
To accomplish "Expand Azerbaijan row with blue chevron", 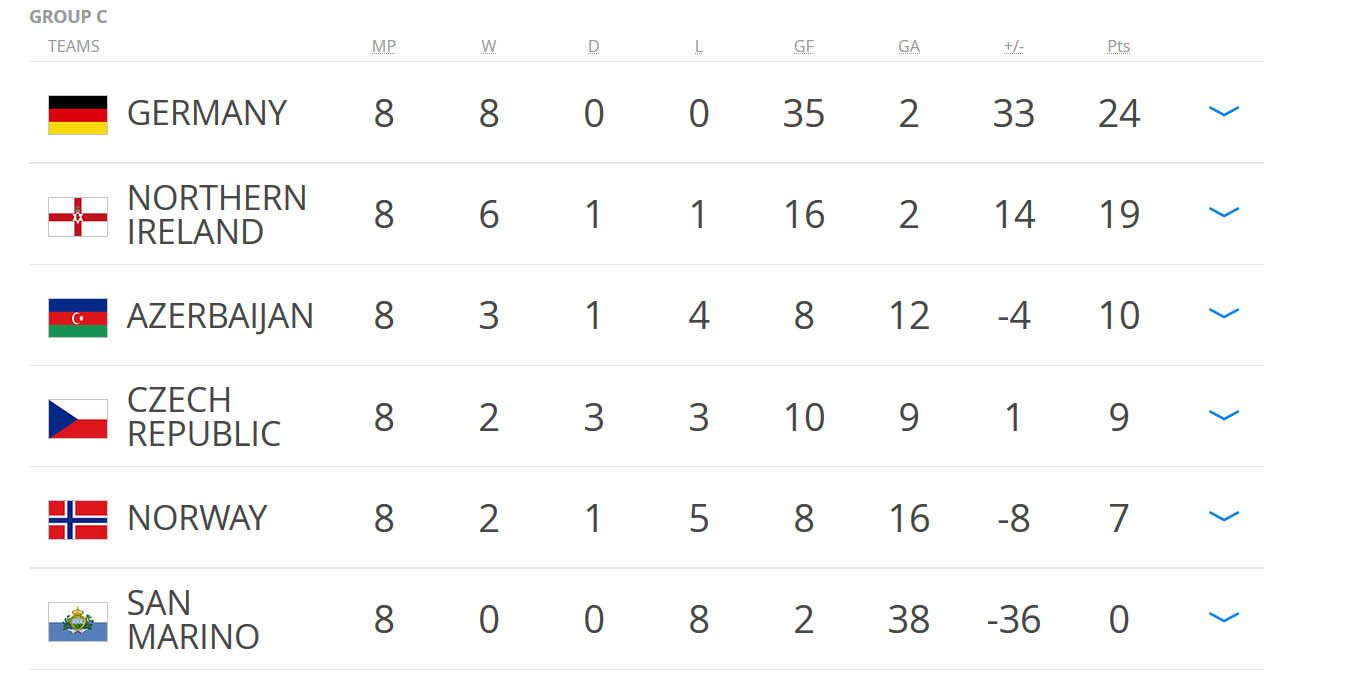I will pyautogui.click(x=1224, y=314).
